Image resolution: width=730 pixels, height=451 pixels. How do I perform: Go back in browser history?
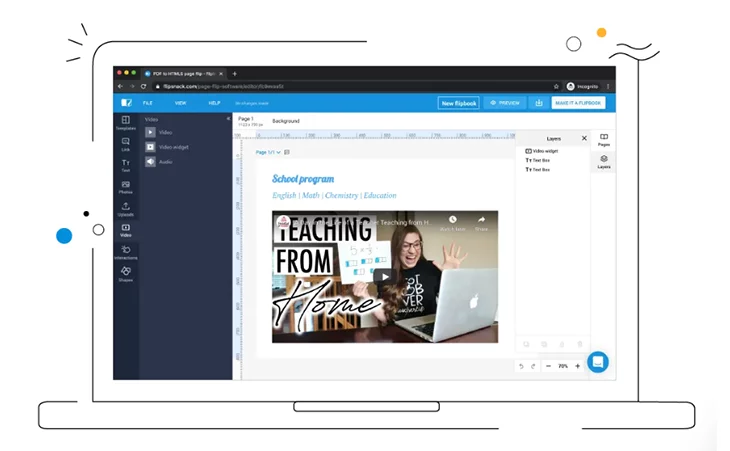120,87
